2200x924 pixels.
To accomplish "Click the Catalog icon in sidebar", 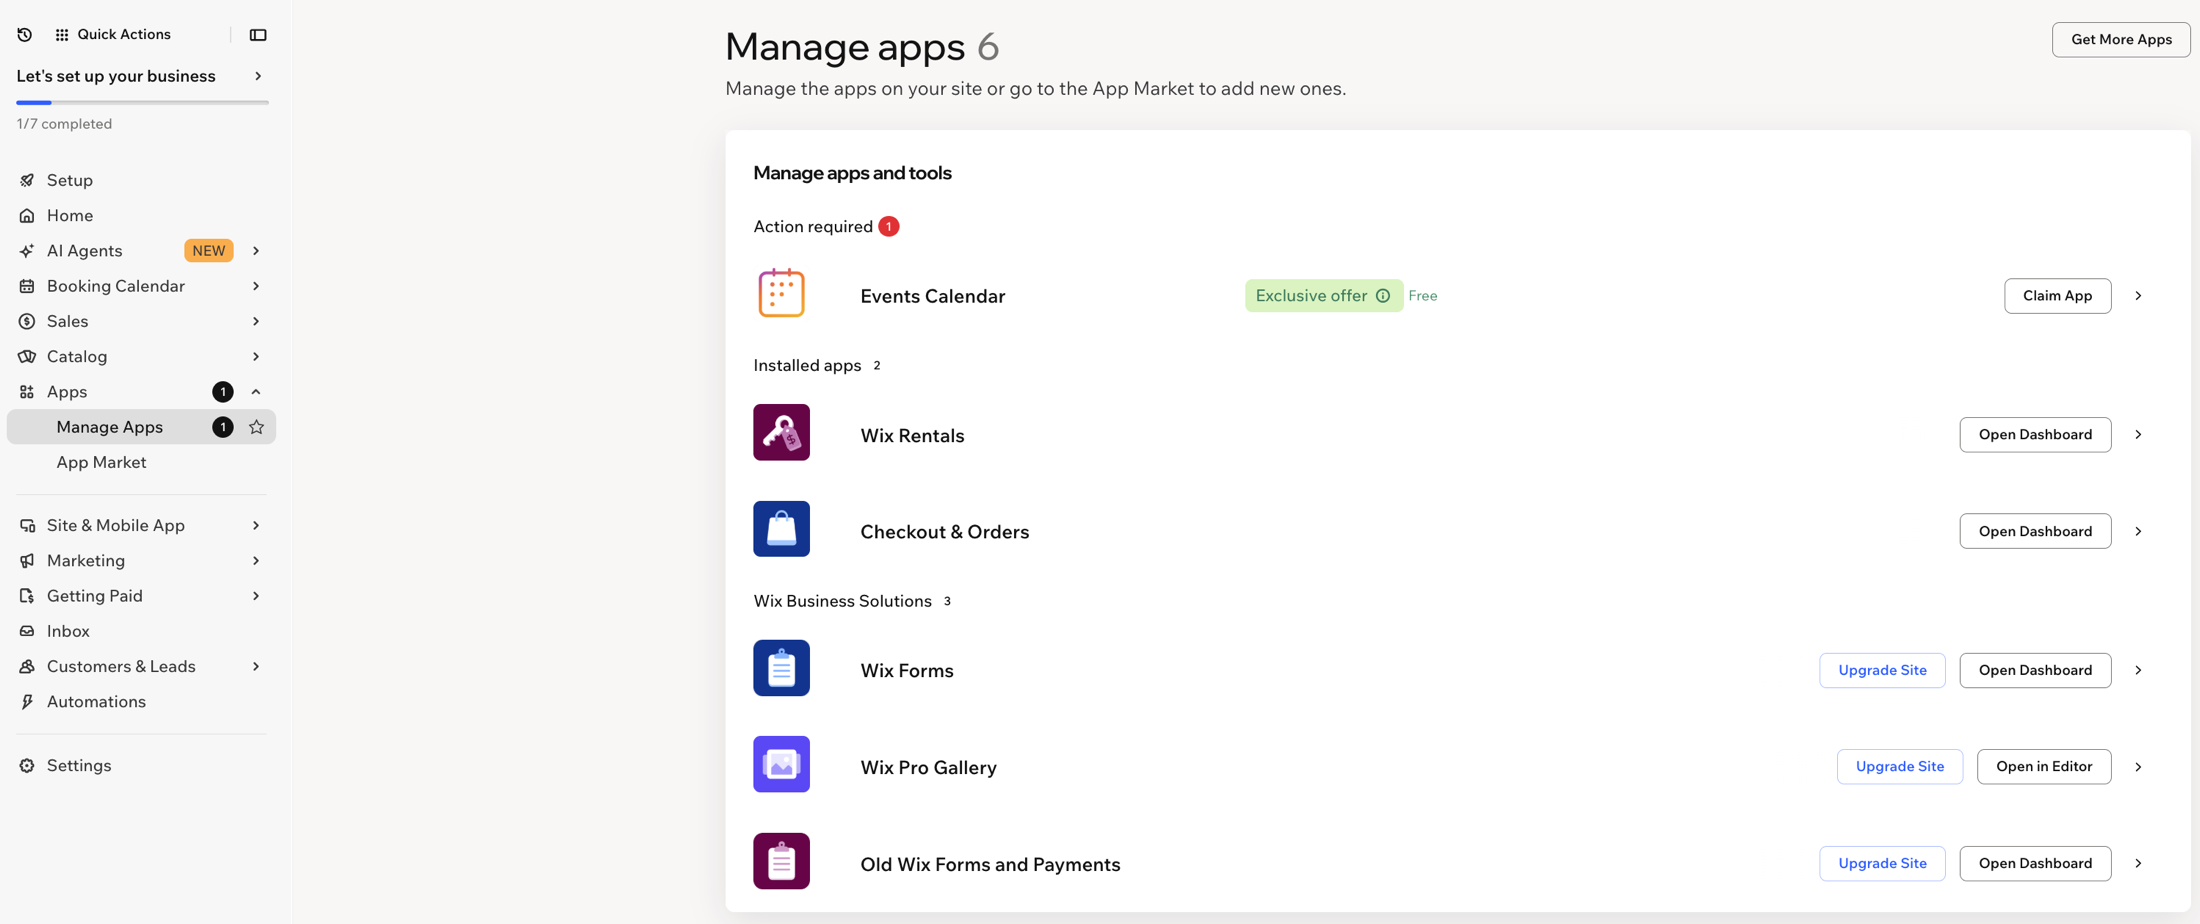I will click(27, 357).
